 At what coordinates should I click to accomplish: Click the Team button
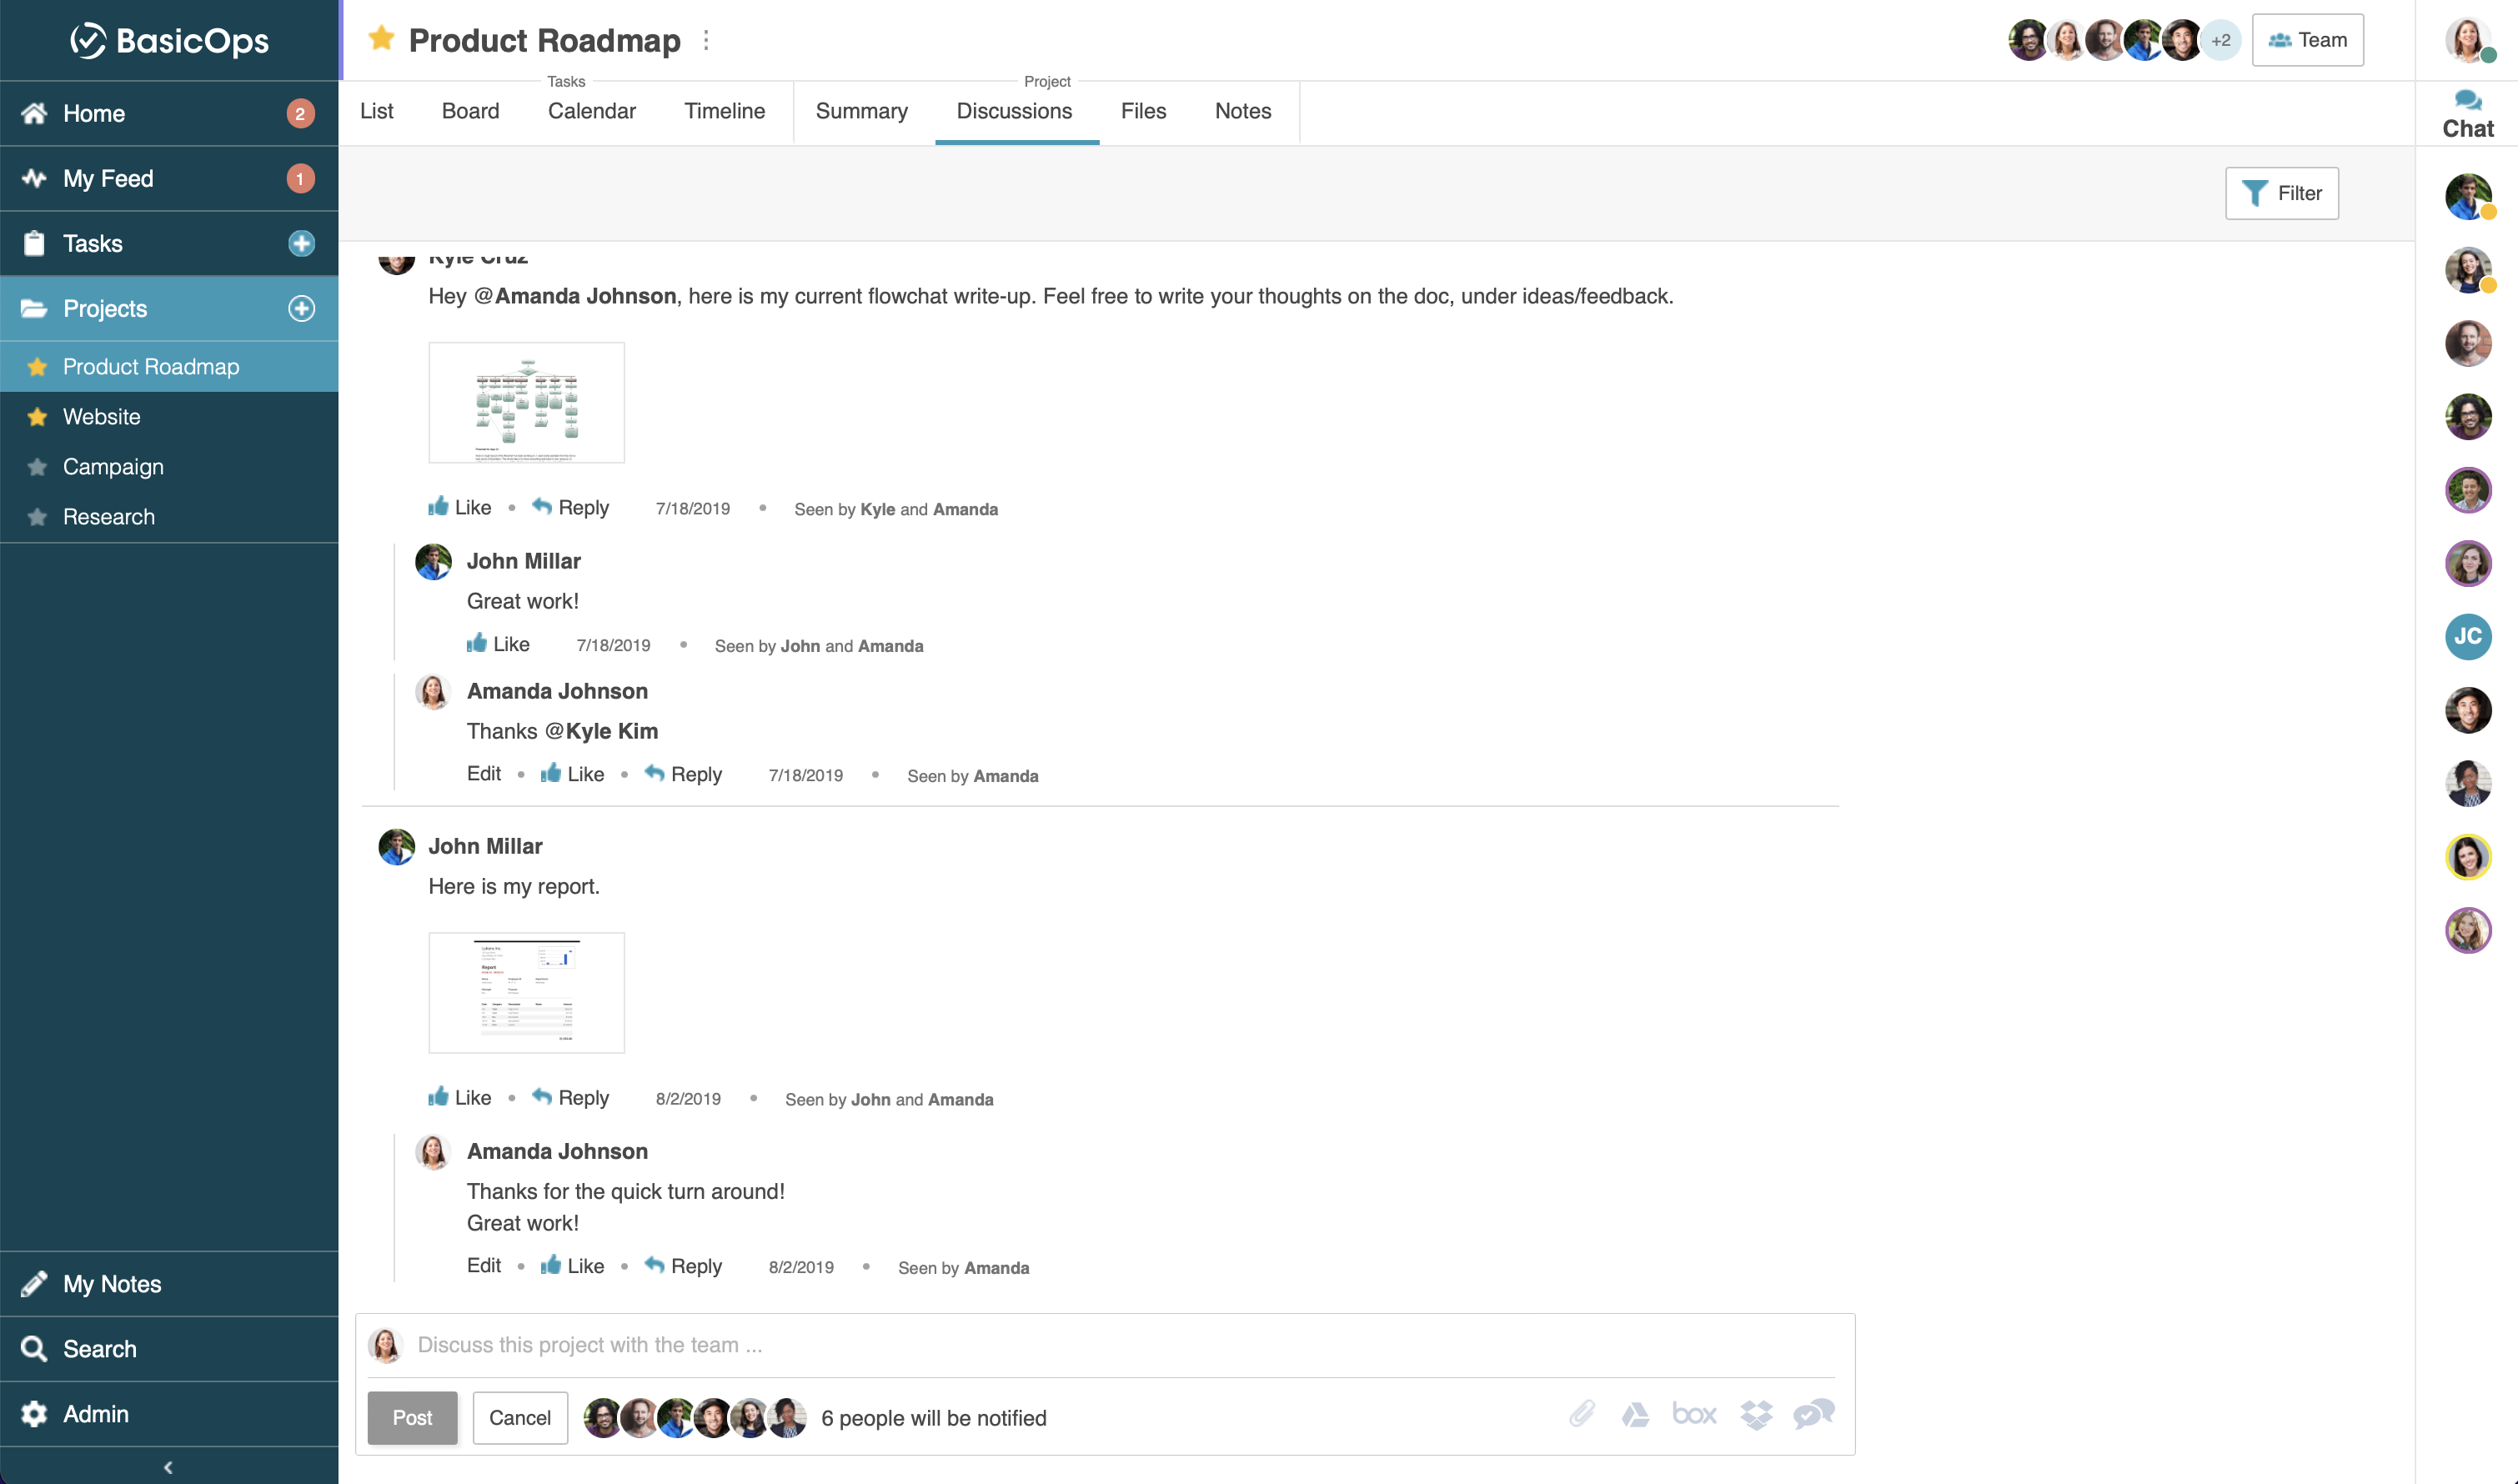tap(2307, 40)
